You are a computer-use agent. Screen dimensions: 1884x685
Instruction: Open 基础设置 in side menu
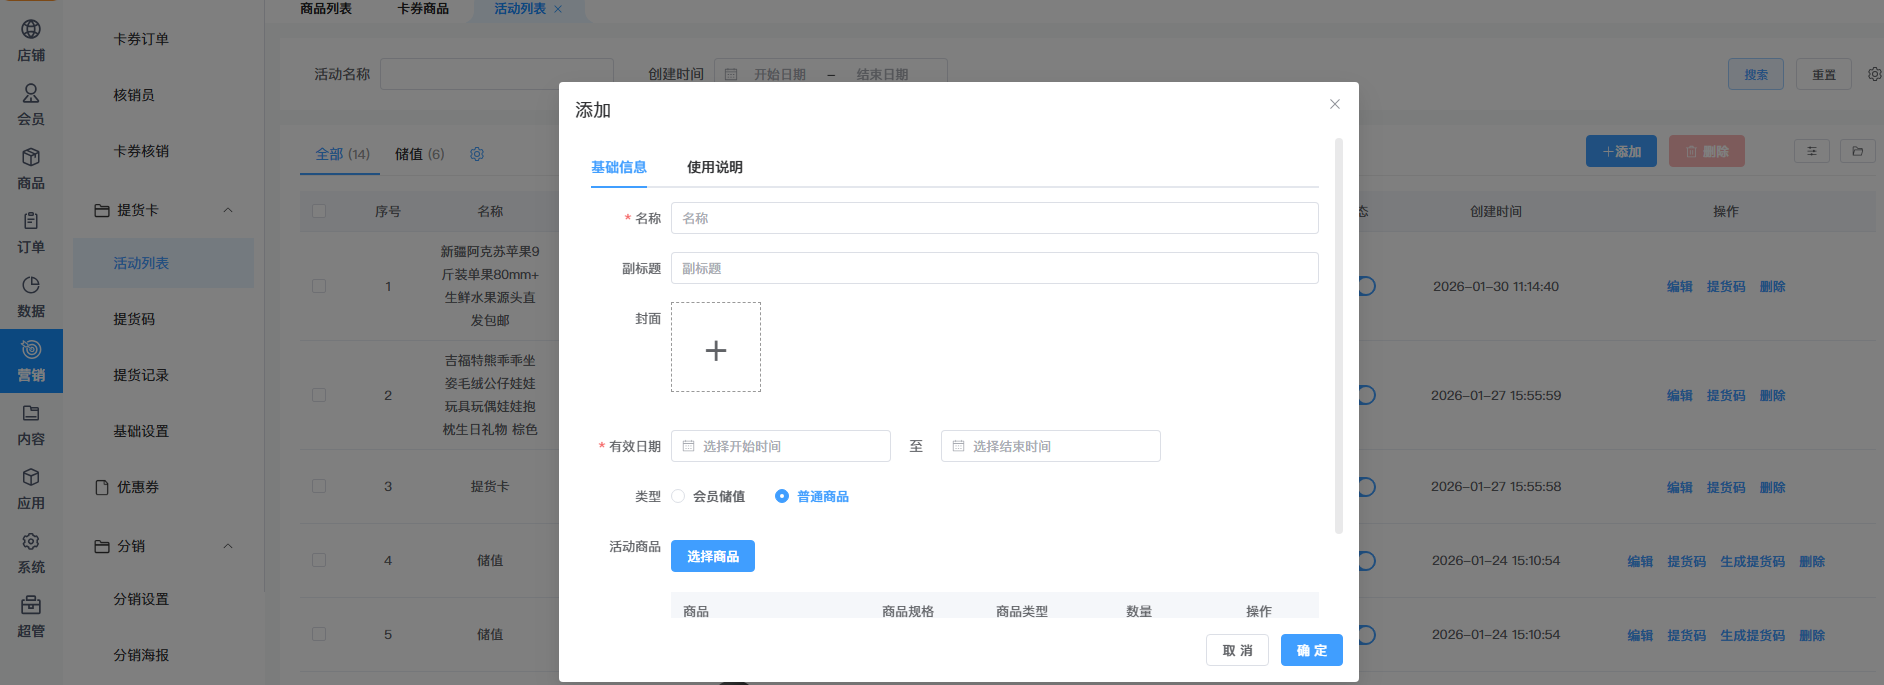[141, 431]
